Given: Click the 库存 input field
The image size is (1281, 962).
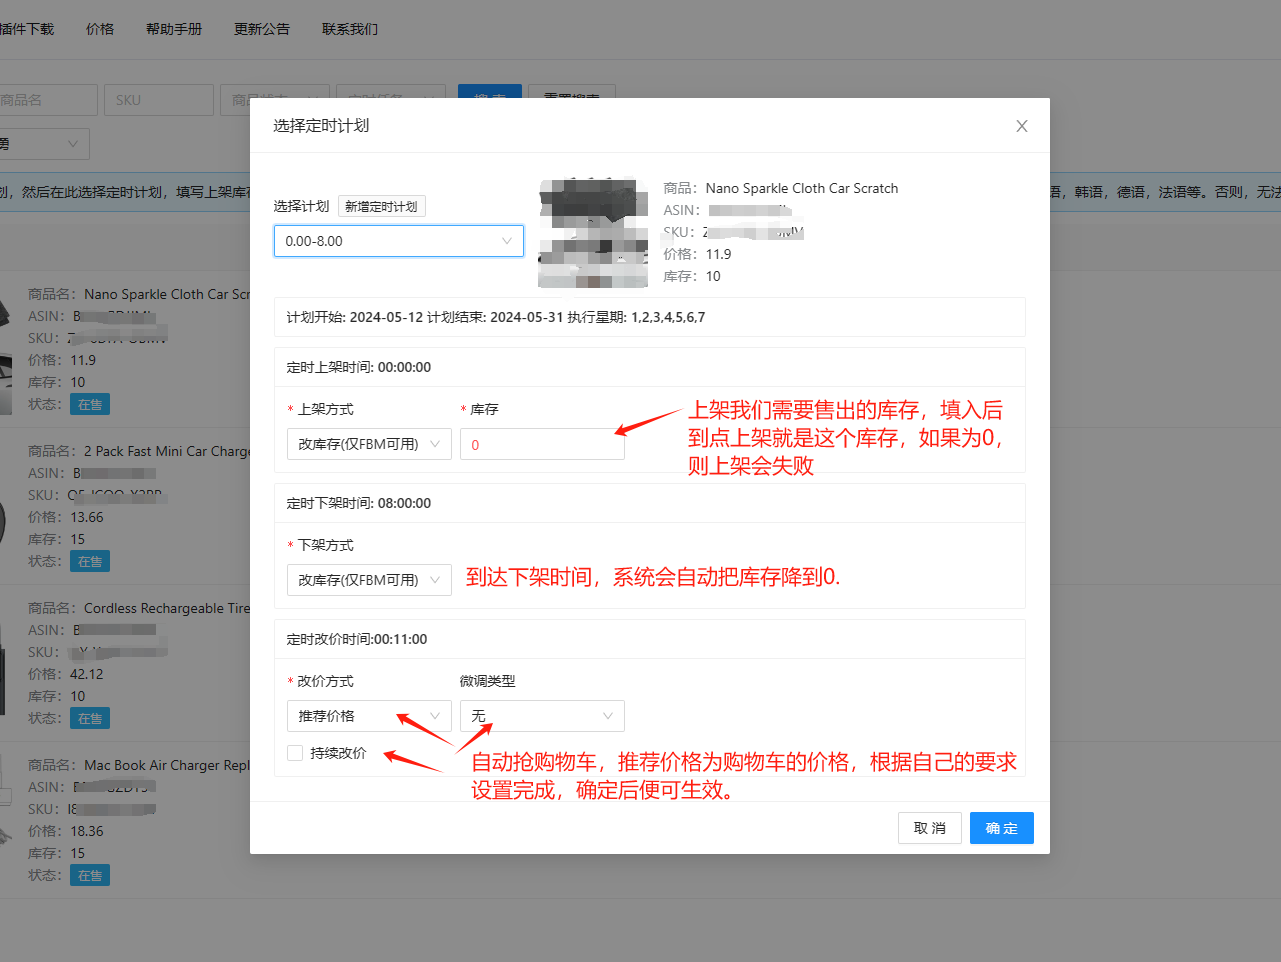Looking at the screenshot, I should point(542,444).
